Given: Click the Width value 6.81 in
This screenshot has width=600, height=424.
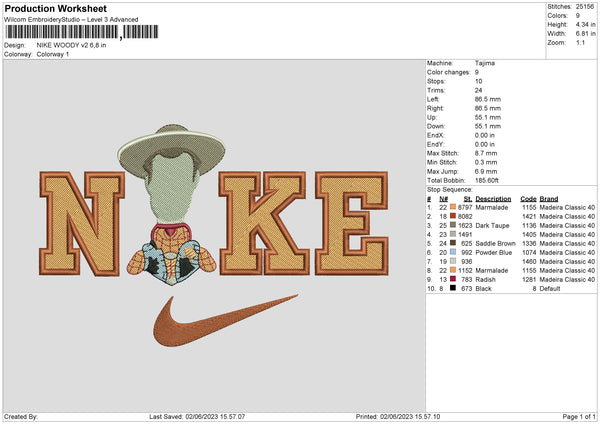Looking at the screenshot, I should coord(585,34).
